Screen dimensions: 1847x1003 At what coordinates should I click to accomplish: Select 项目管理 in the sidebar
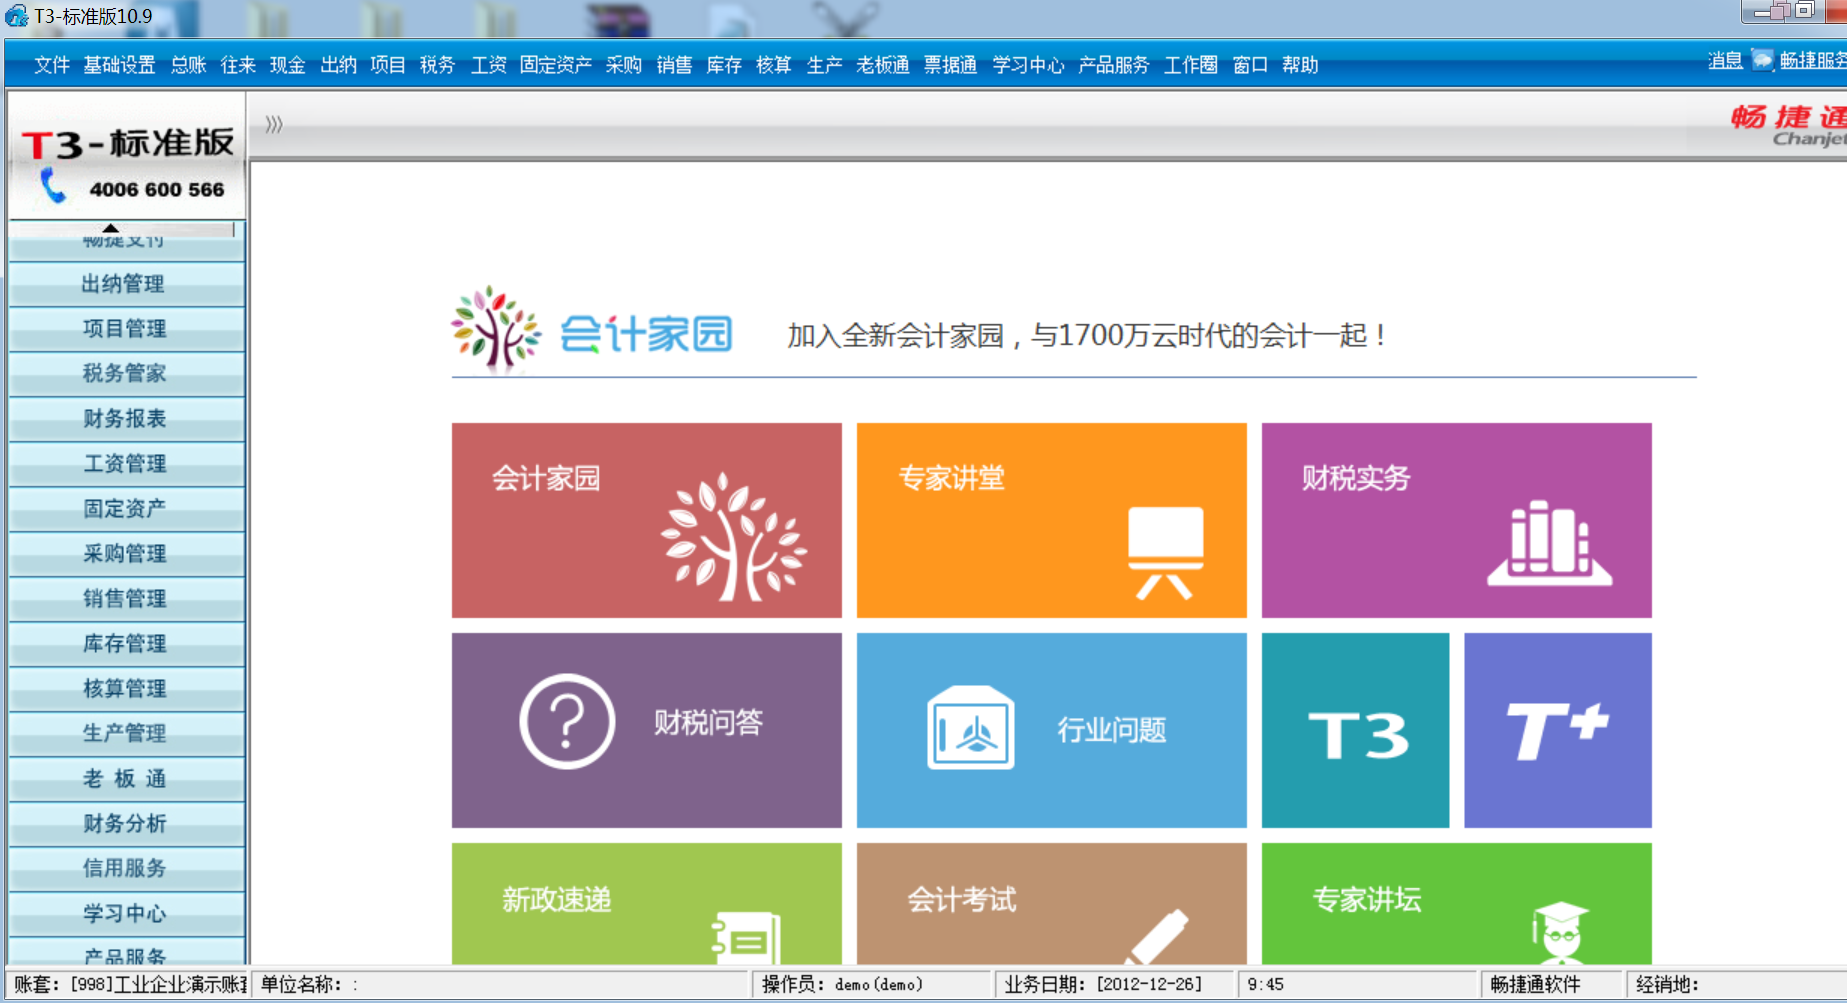(x=127, y=329)
